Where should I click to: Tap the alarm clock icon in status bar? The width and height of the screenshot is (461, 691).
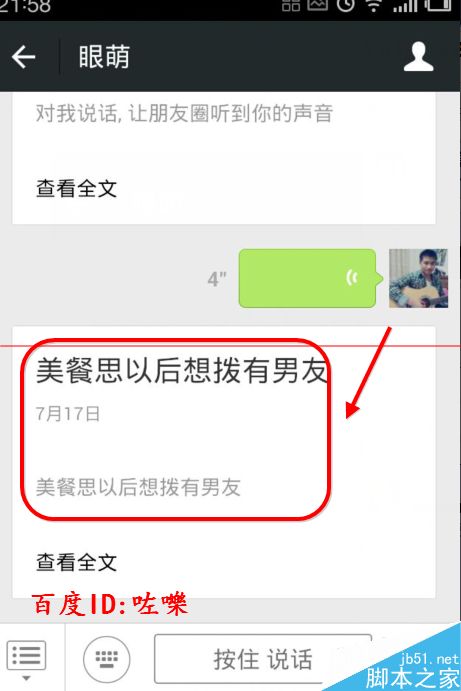point(346,5)
